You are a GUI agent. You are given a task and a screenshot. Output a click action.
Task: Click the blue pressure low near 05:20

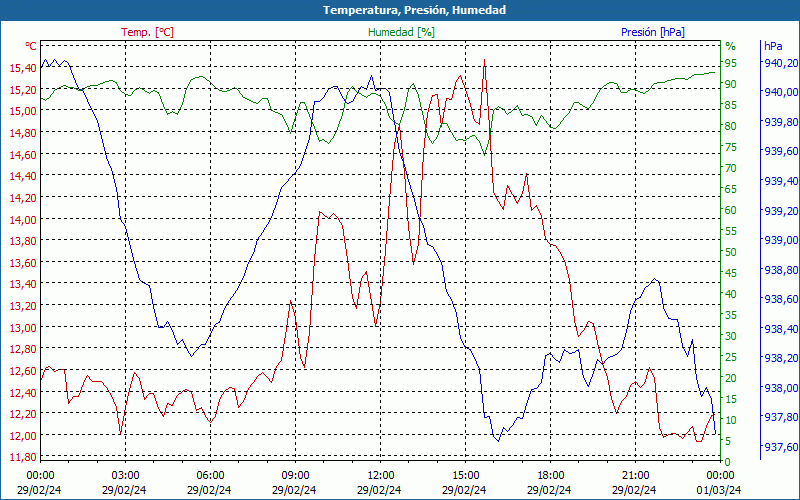click(x=191, y=356)
